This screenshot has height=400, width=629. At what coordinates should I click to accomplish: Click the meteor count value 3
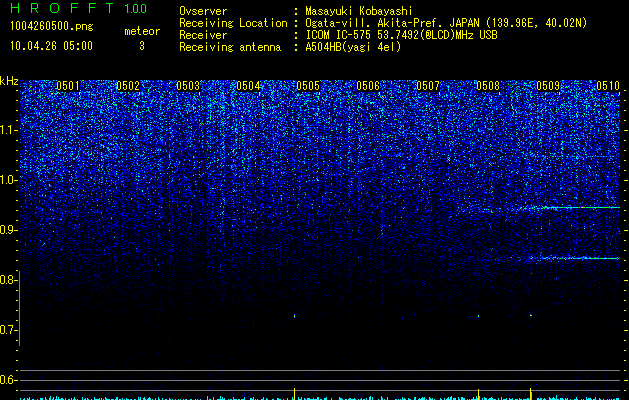tap(142, 46)
